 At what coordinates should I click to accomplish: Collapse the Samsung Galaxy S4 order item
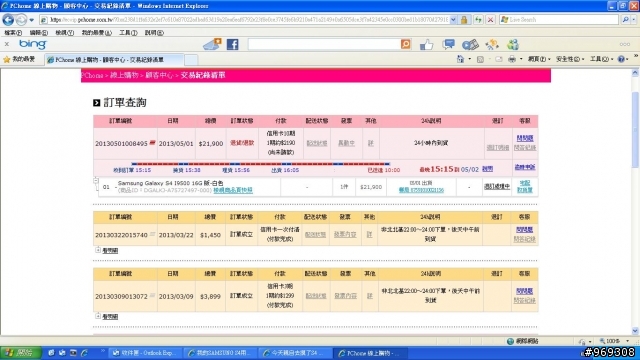(96, 180)
